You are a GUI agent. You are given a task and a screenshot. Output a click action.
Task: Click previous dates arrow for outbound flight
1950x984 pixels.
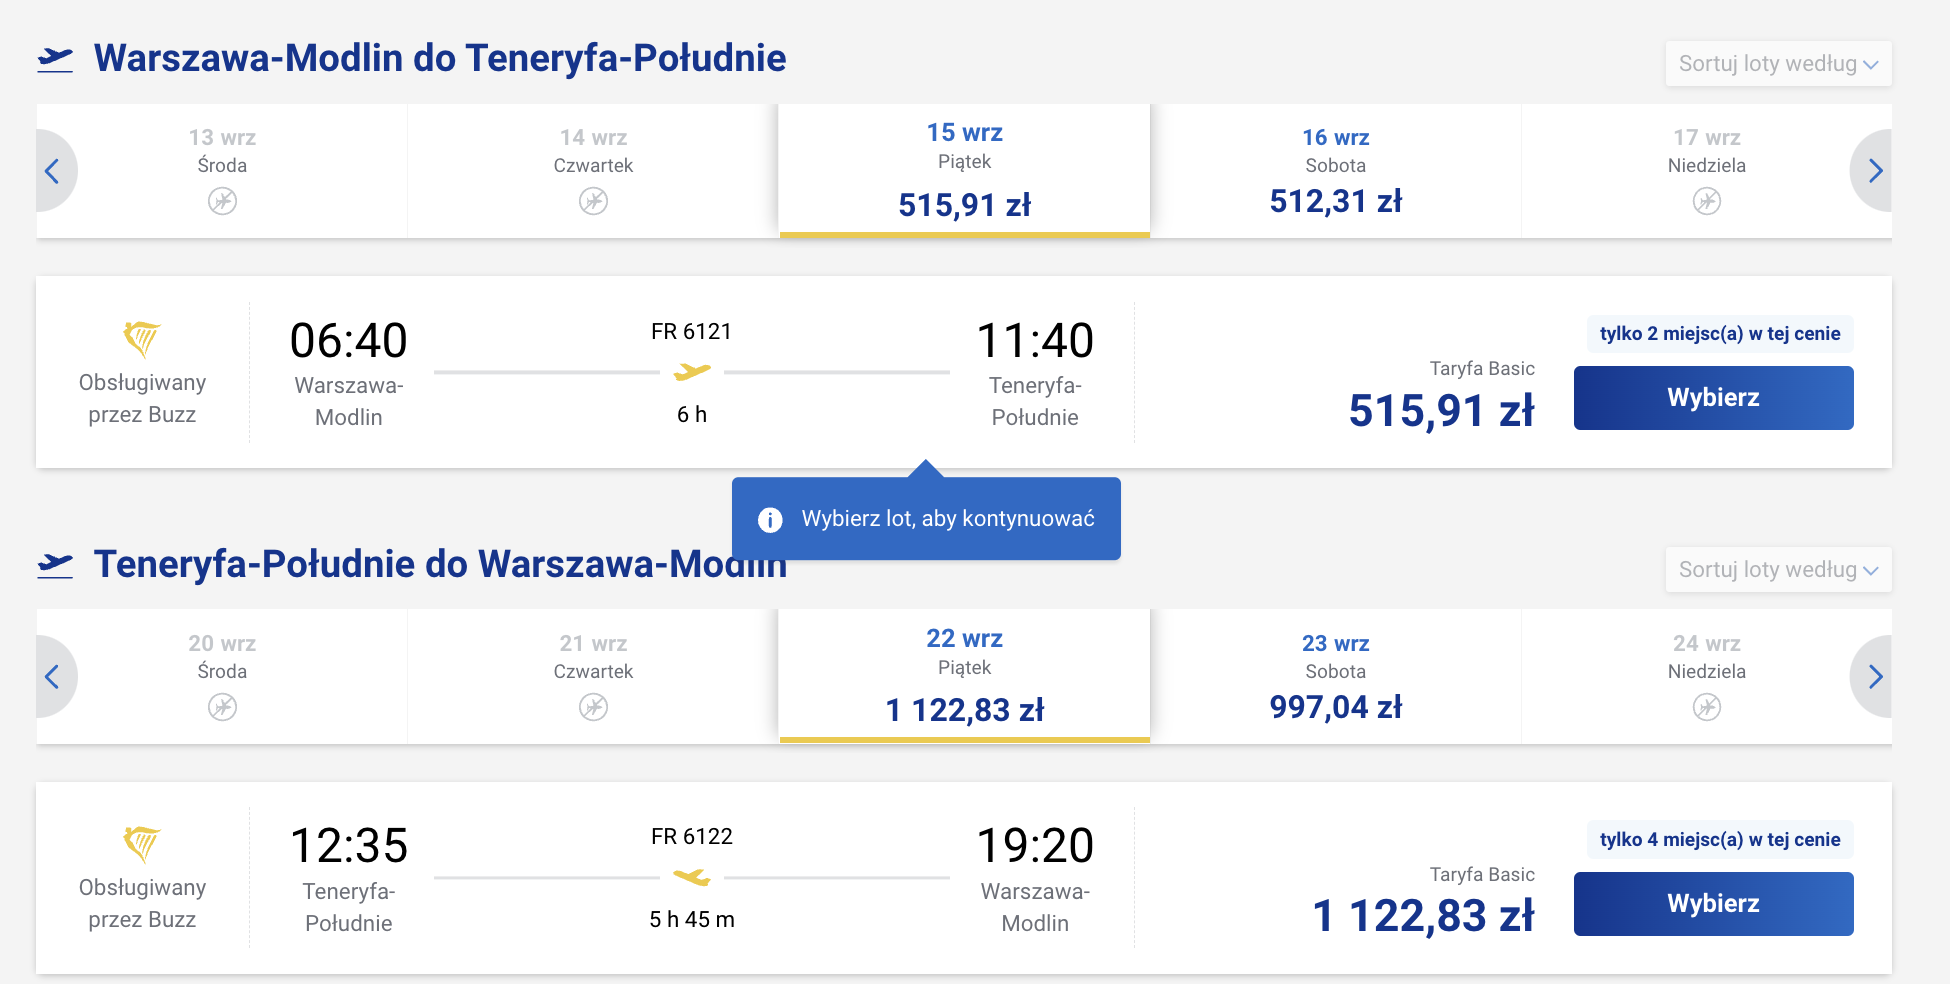[54, 171]
